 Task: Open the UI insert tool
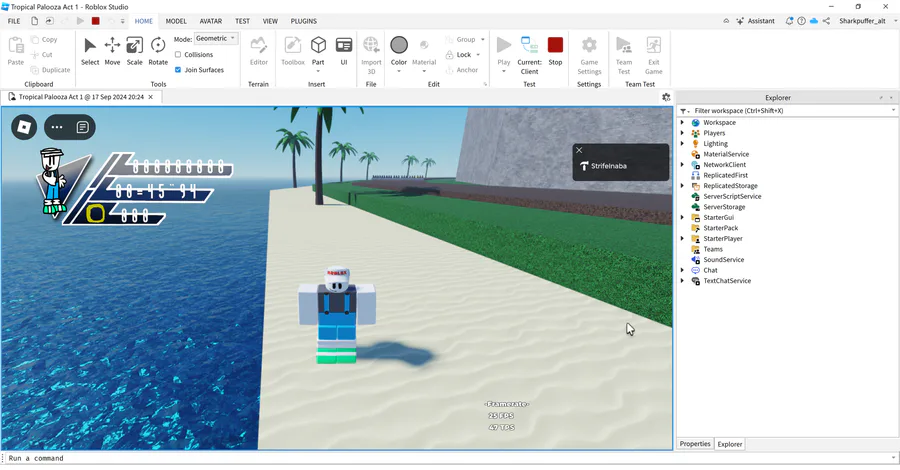click(344, 51)
